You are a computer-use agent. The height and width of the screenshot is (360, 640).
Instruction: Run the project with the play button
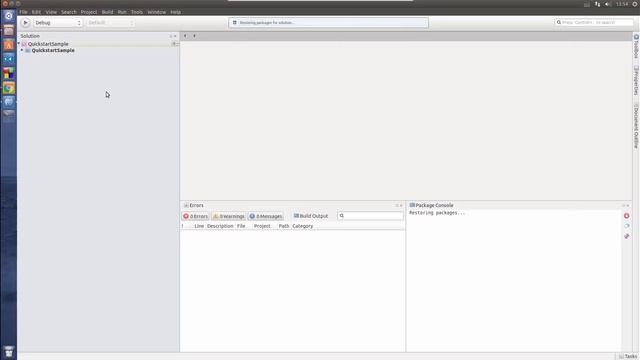click(x=25, y=23)
